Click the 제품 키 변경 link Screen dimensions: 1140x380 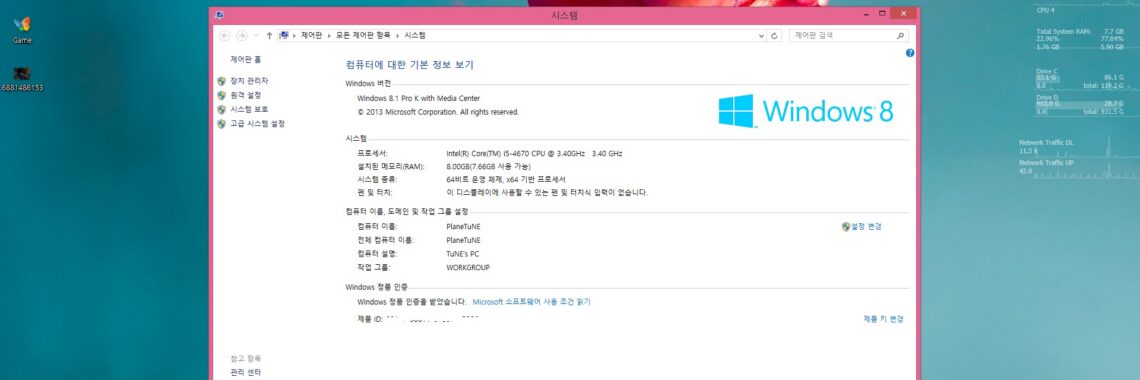tap(883, 319)
